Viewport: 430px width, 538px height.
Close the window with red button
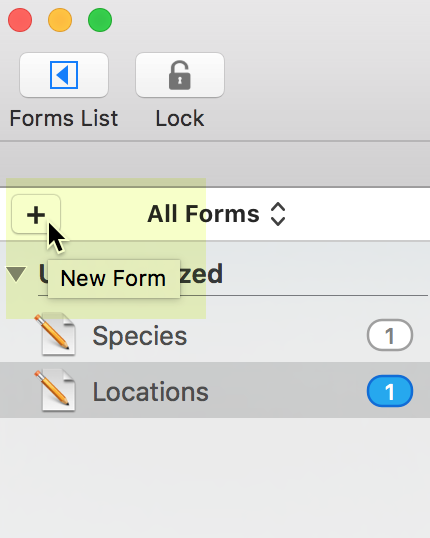coord(20,20)
